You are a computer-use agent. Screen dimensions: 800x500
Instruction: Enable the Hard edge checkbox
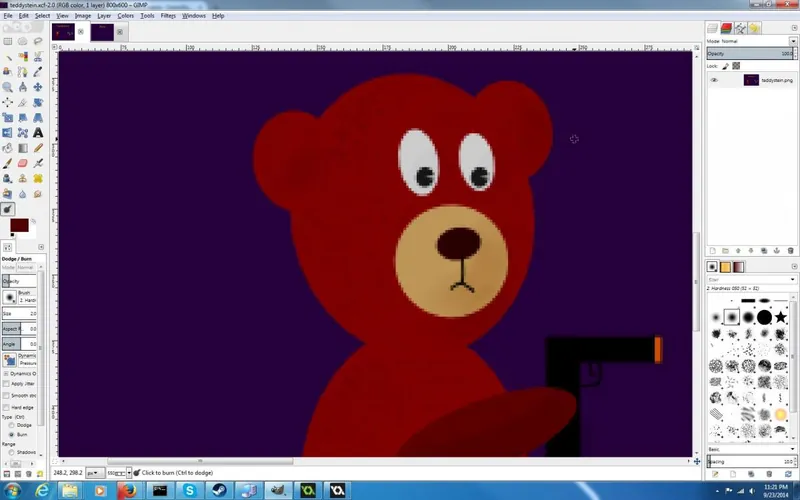(6, 408)
